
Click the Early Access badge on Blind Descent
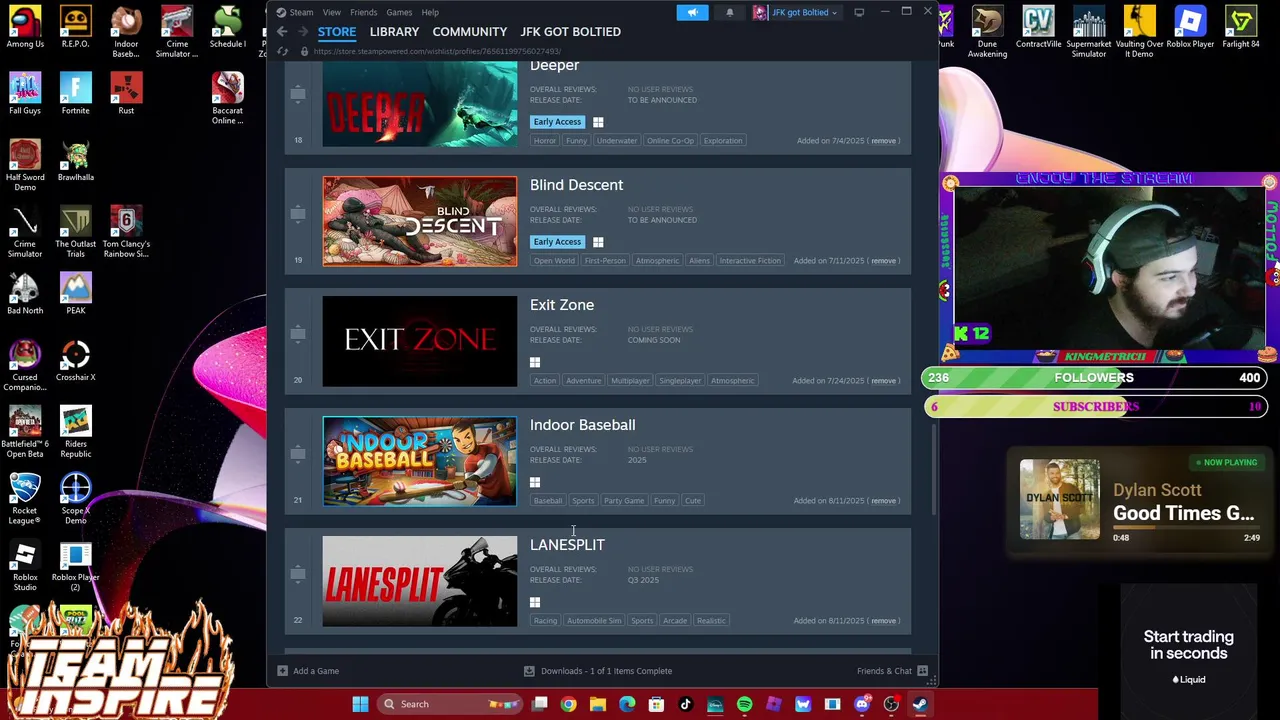click(x=557, y=242)
